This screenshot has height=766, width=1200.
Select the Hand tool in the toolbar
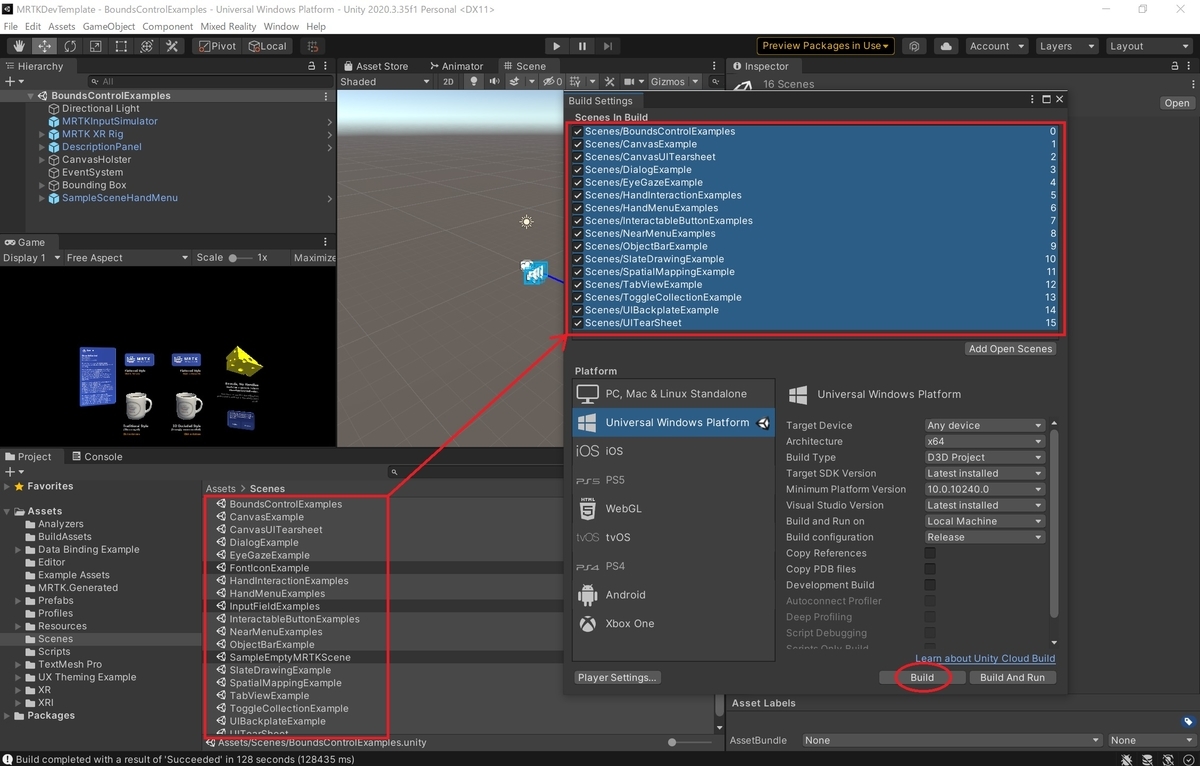pyautogui.click(x=19, y=46)
